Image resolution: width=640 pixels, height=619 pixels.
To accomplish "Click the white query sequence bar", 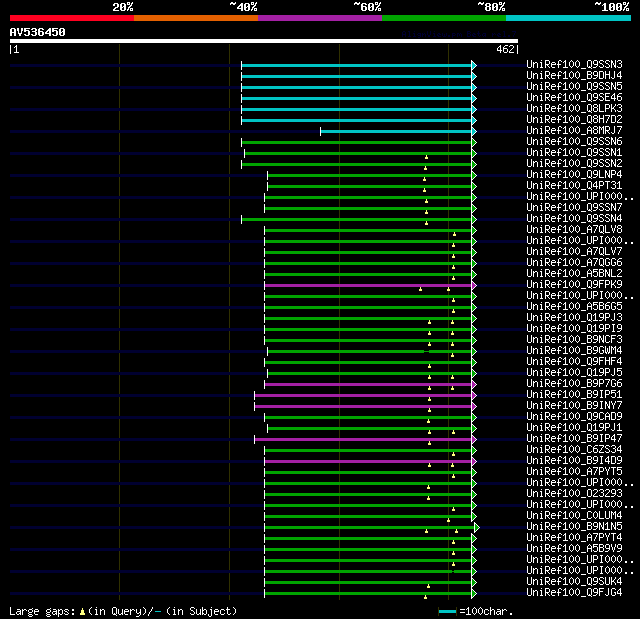I will (264, 41).
